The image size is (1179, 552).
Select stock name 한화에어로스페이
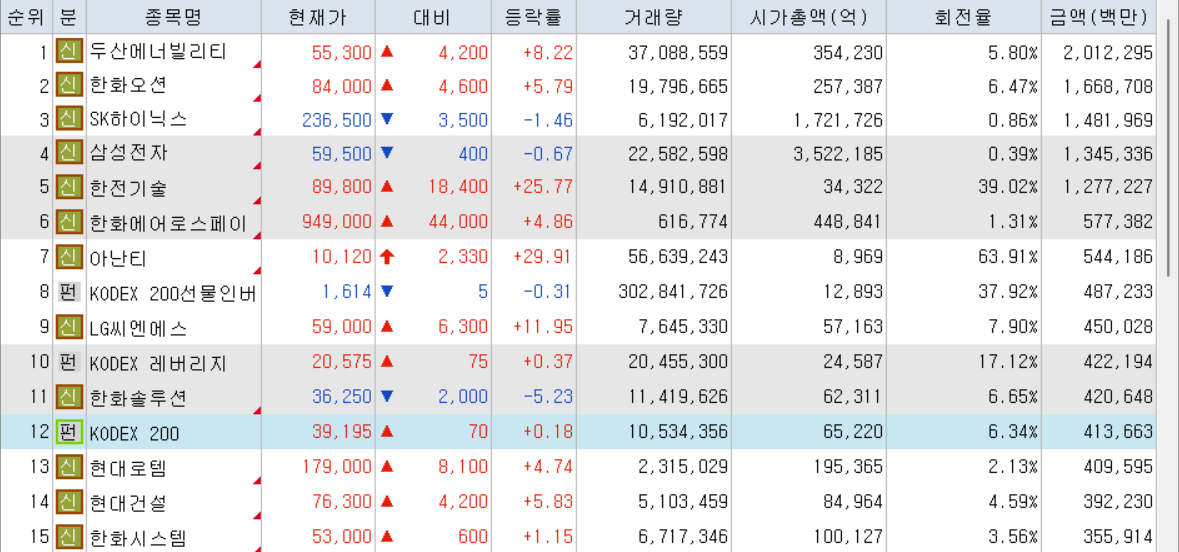168,223
